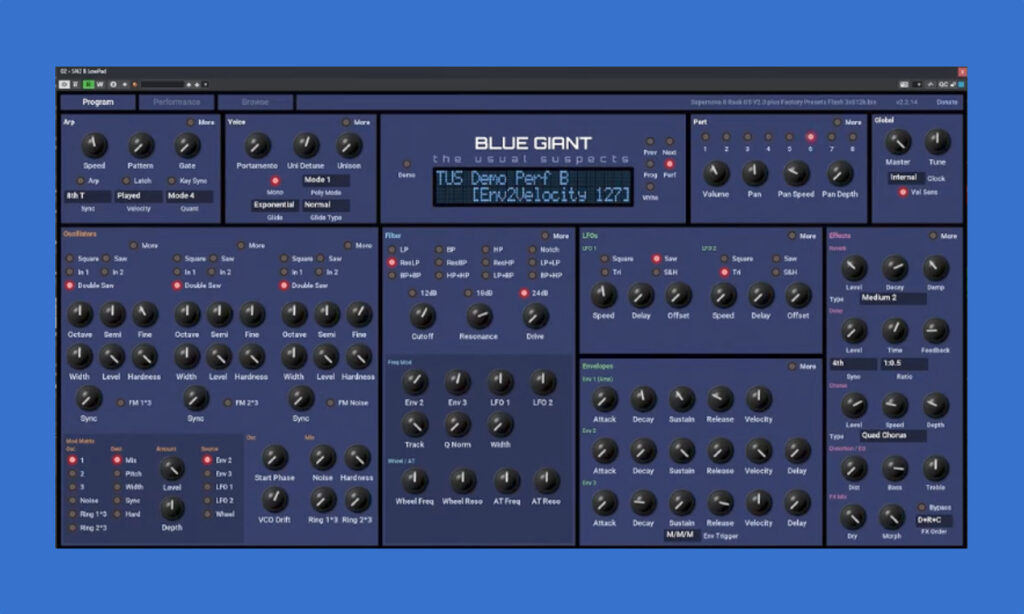Switch to the Performance tab
The height and width of the screenshot is (614, 1024).
tap(176, 103)
